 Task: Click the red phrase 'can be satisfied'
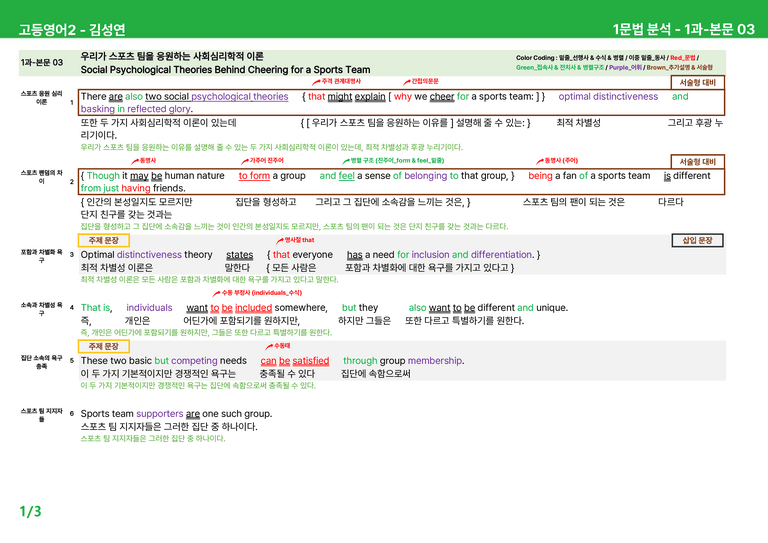point(295,361)
